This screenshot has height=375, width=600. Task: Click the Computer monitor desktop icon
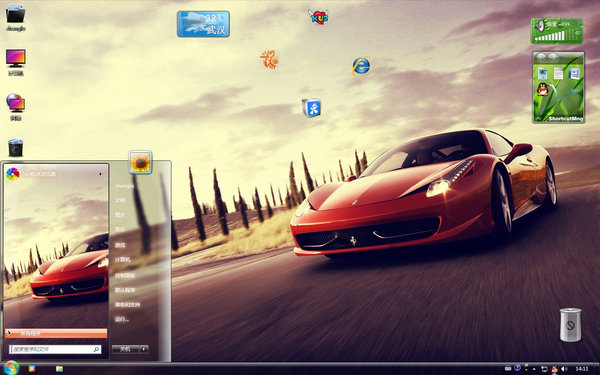click(16, 58)
